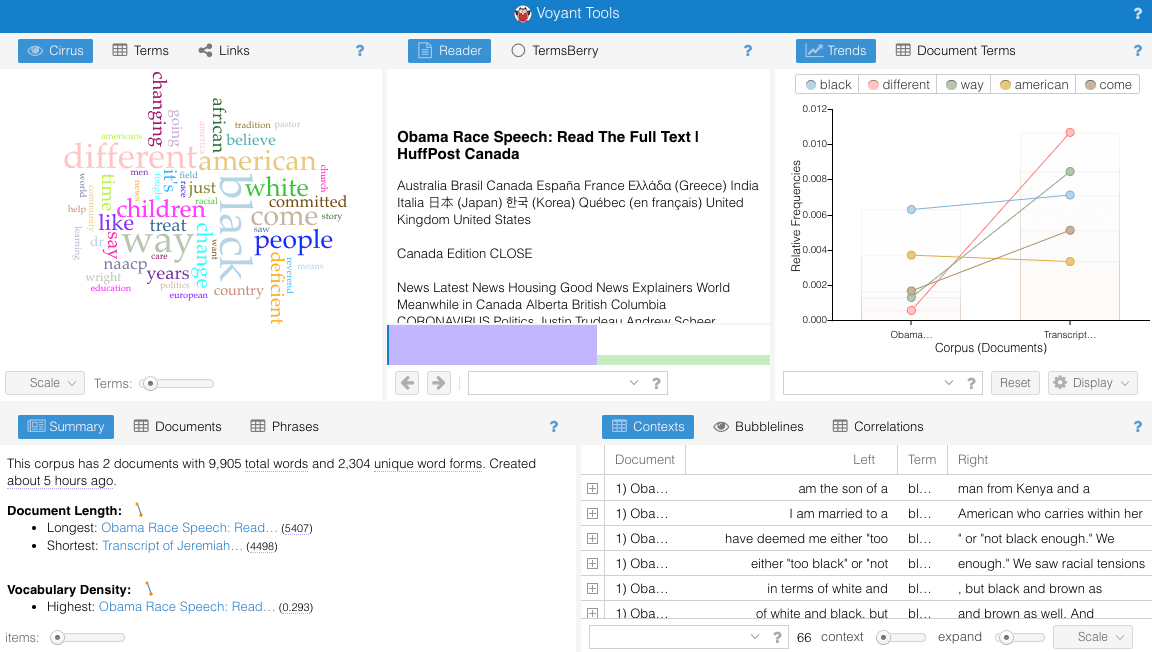Switch to the Terms tab

tap(140, 51)
